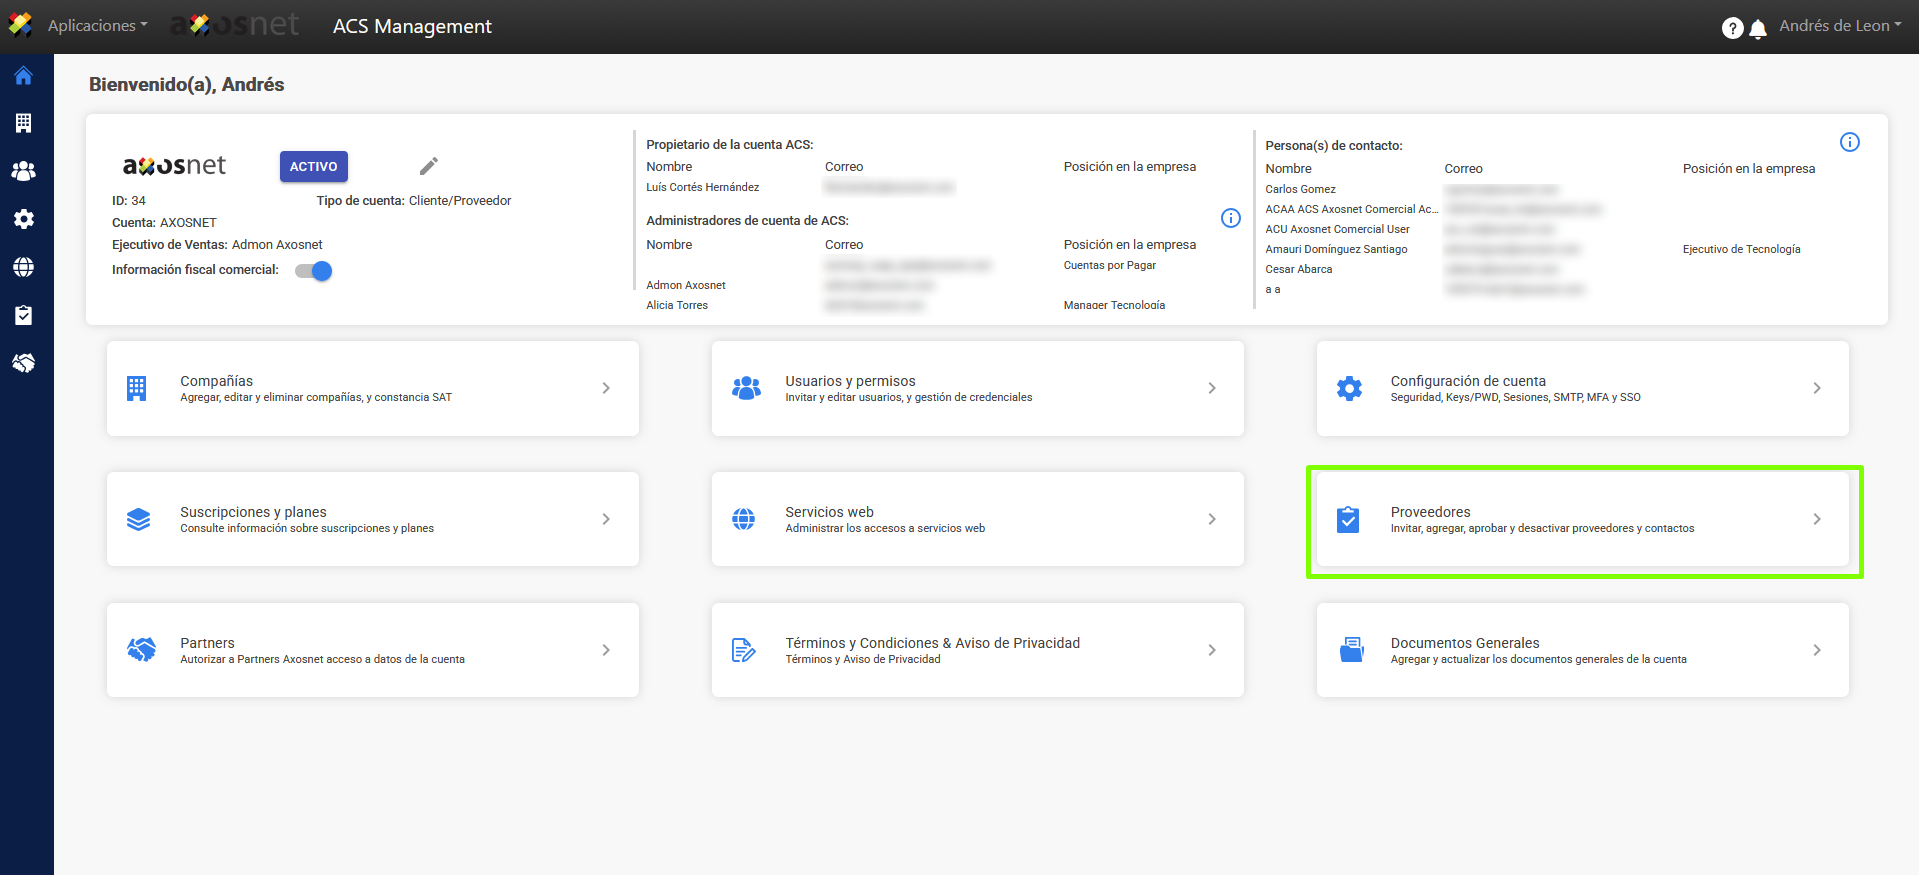Click the help question mark icon

(x=1732, y=28)
